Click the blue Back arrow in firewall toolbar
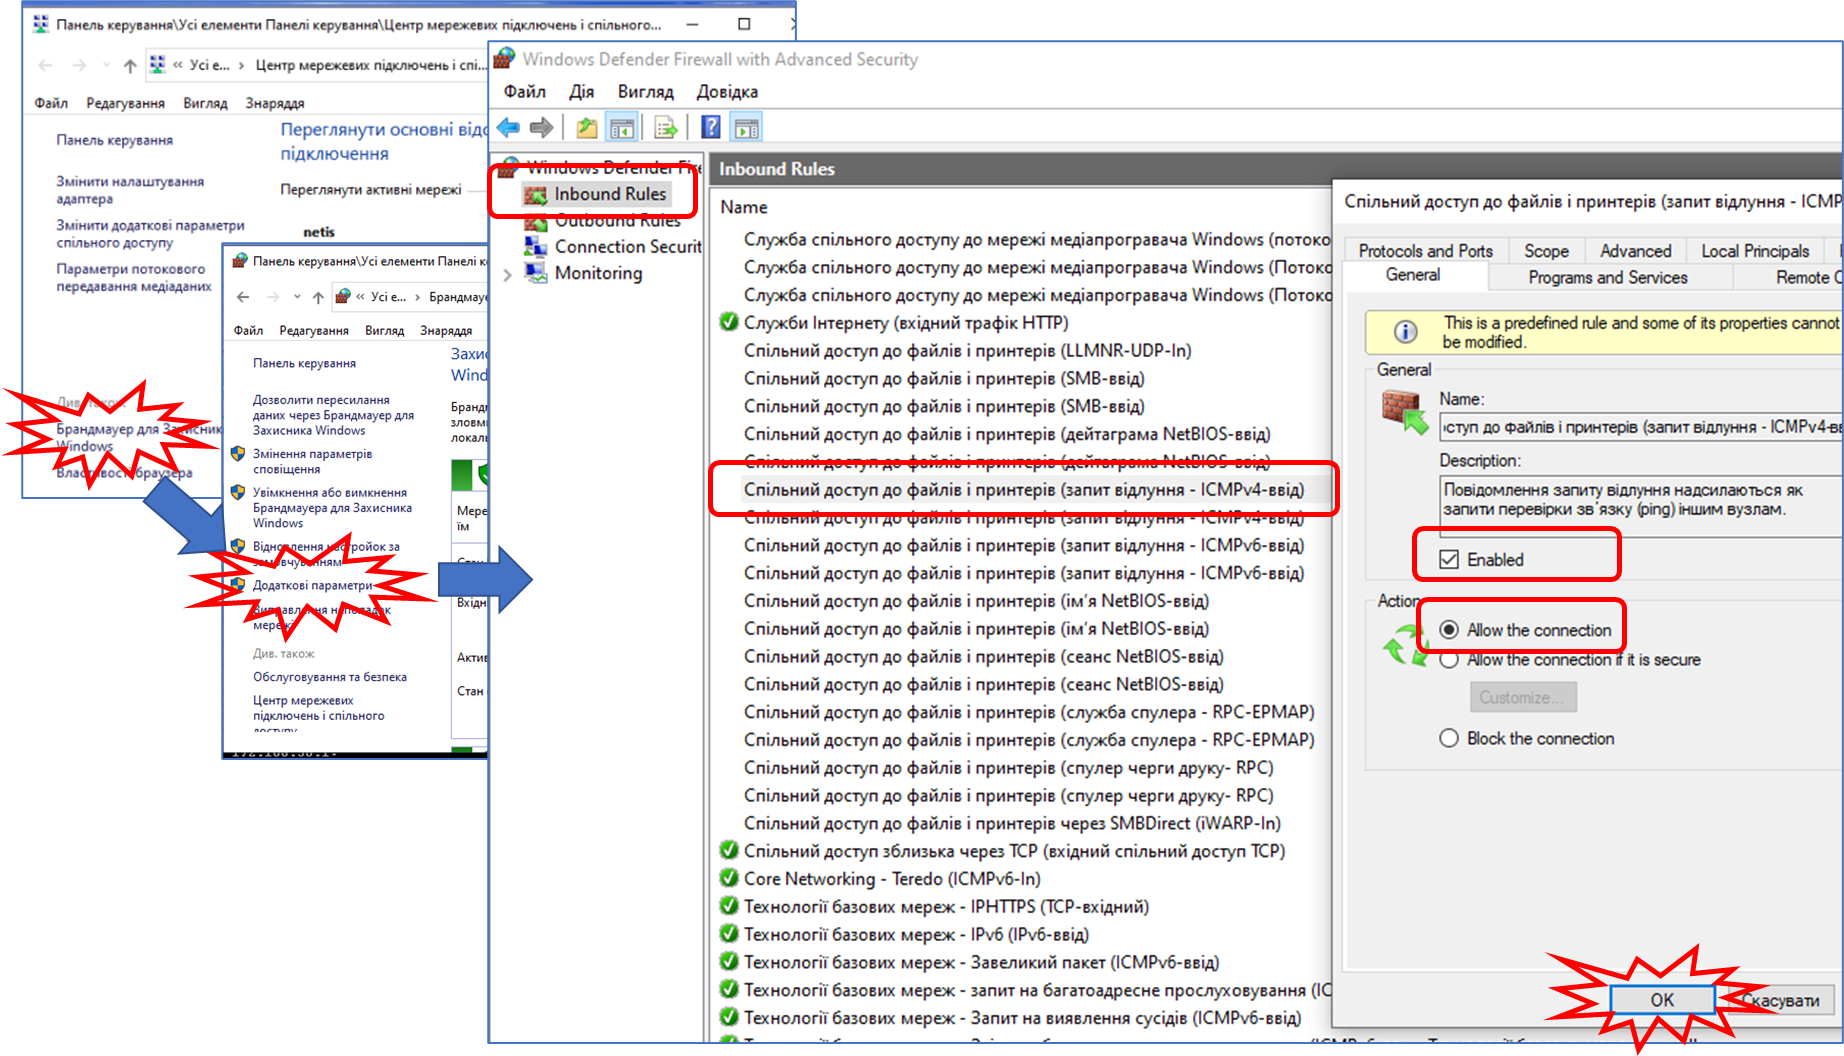Viewport: 1844px width, 1056px height. coord(509,127)
